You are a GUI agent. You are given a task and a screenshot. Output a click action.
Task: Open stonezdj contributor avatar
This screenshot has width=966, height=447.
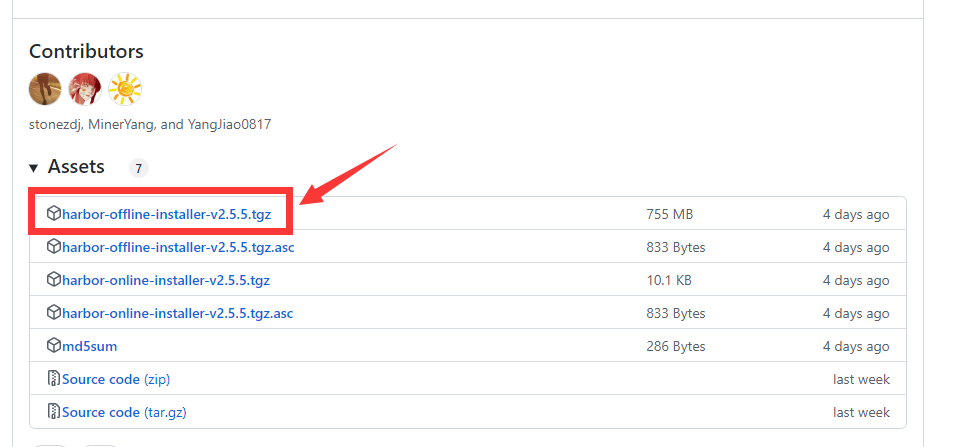pyautogui.click(x=45, y=89)
